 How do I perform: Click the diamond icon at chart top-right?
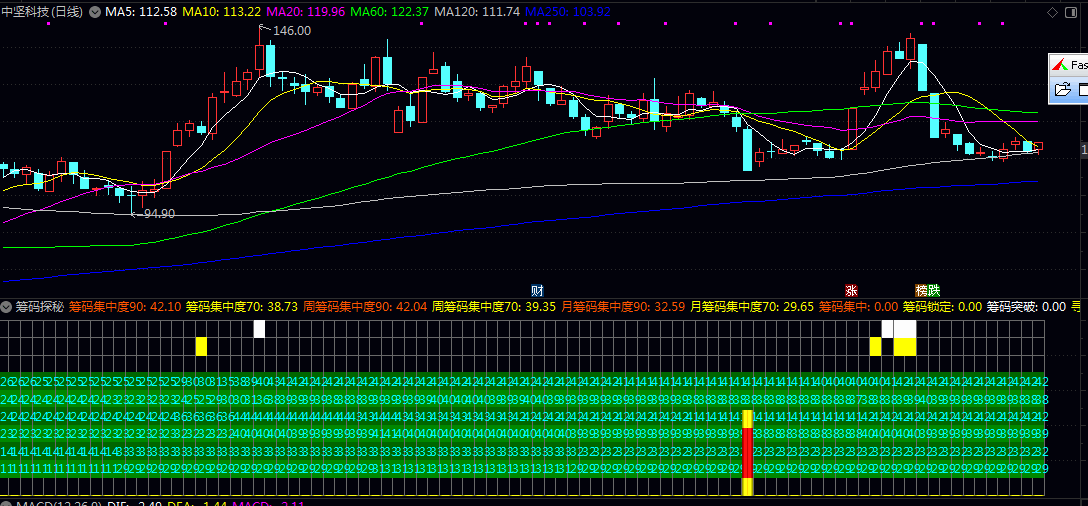click(1053, 12)
